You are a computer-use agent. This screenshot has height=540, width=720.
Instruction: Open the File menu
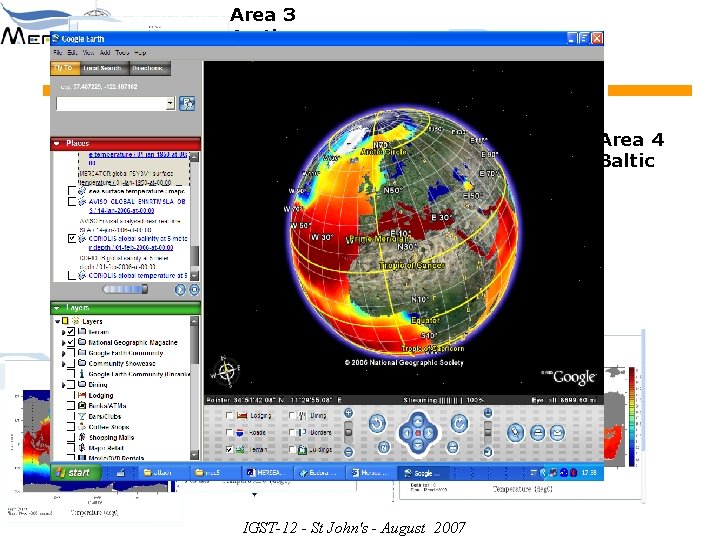[x=57, y=52]
